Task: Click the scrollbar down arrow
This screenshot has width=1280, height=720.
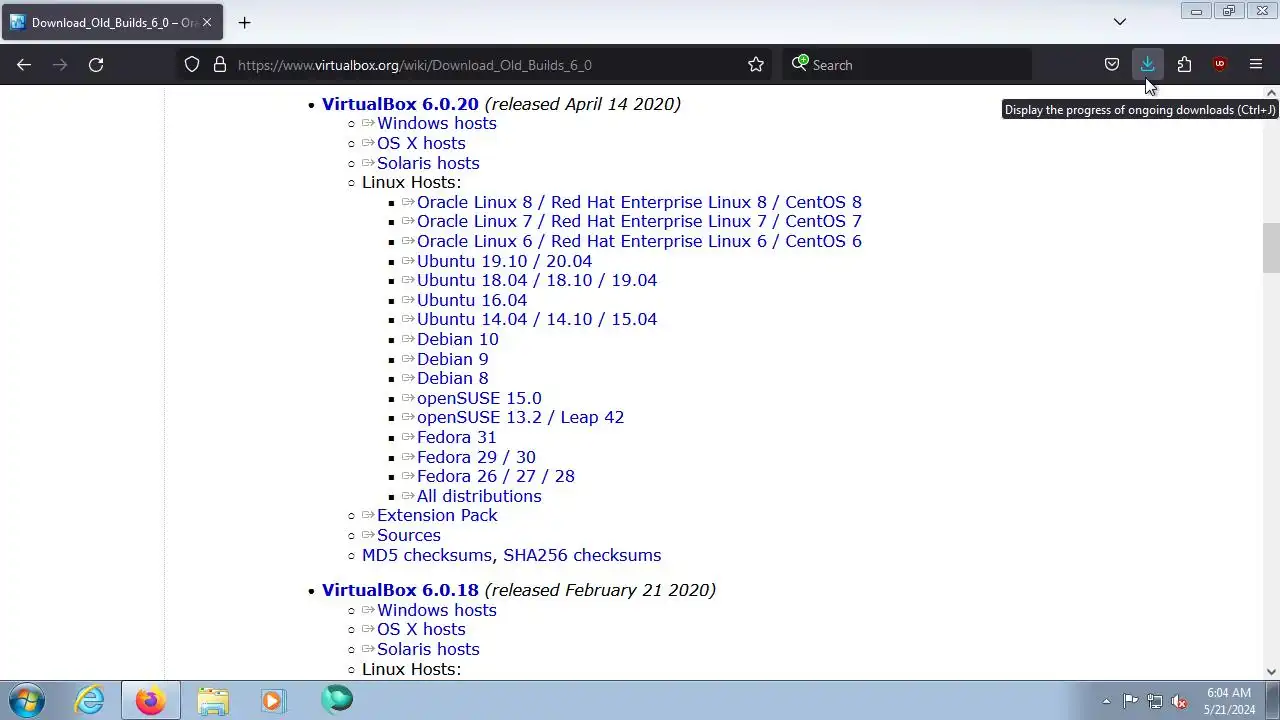Action: point(1271,672)
